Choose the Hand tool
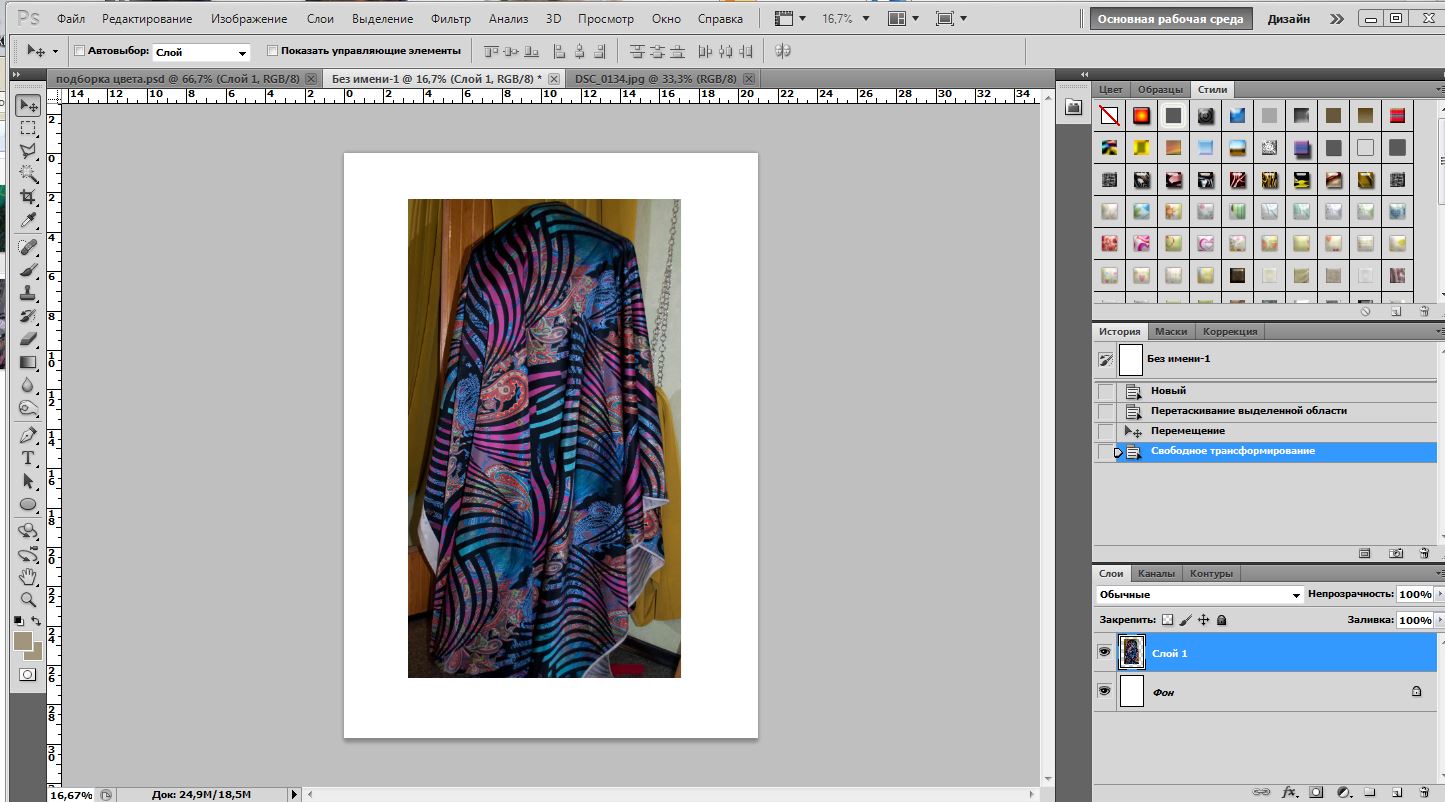 coord(28,577)
